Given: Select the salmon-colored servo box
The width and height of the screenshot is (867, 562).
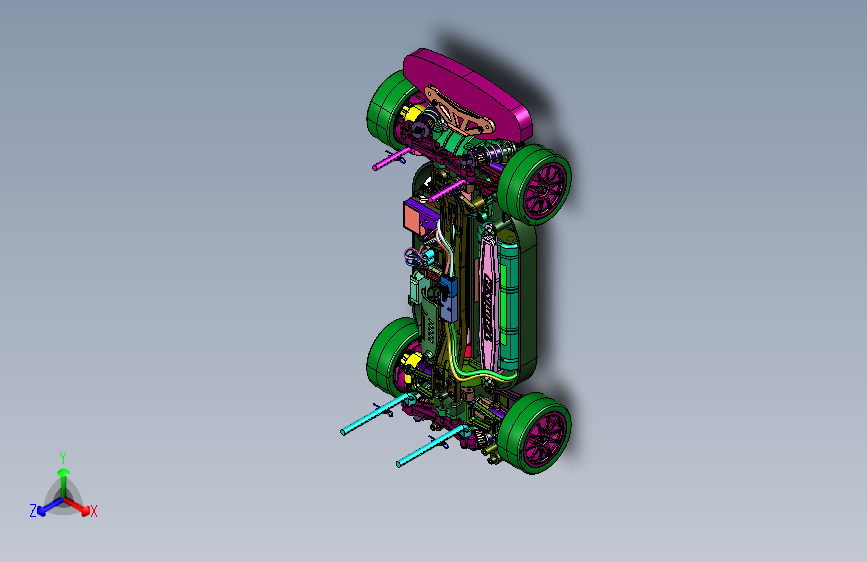Looking at the screenshot, I should click(x=413, y=218).
